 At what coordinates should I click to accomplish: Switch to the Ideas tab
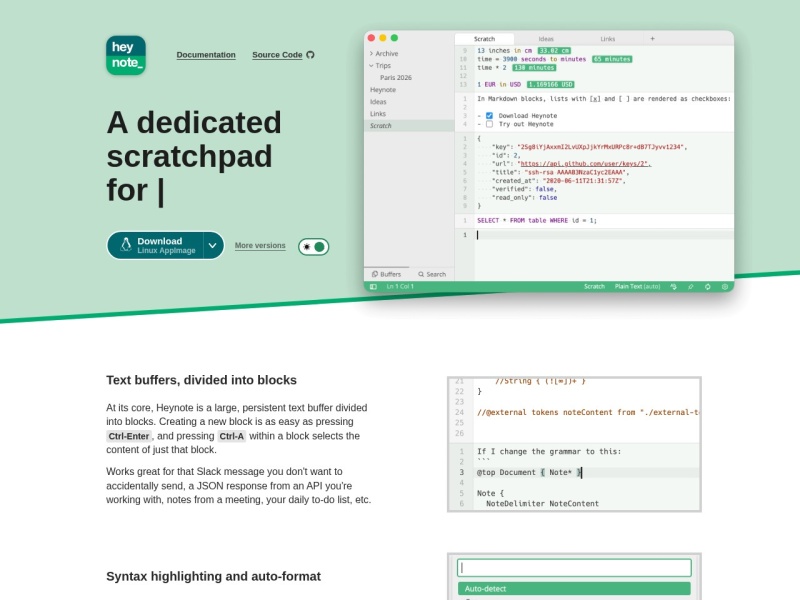546,39
